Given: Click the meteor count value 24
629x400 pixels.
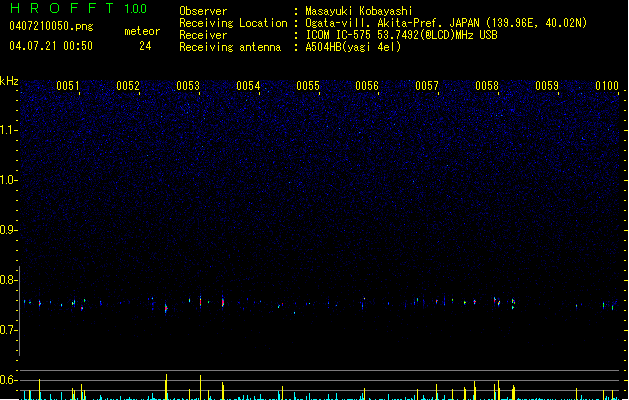Looking at the screenshot, I should click(145, 46).
